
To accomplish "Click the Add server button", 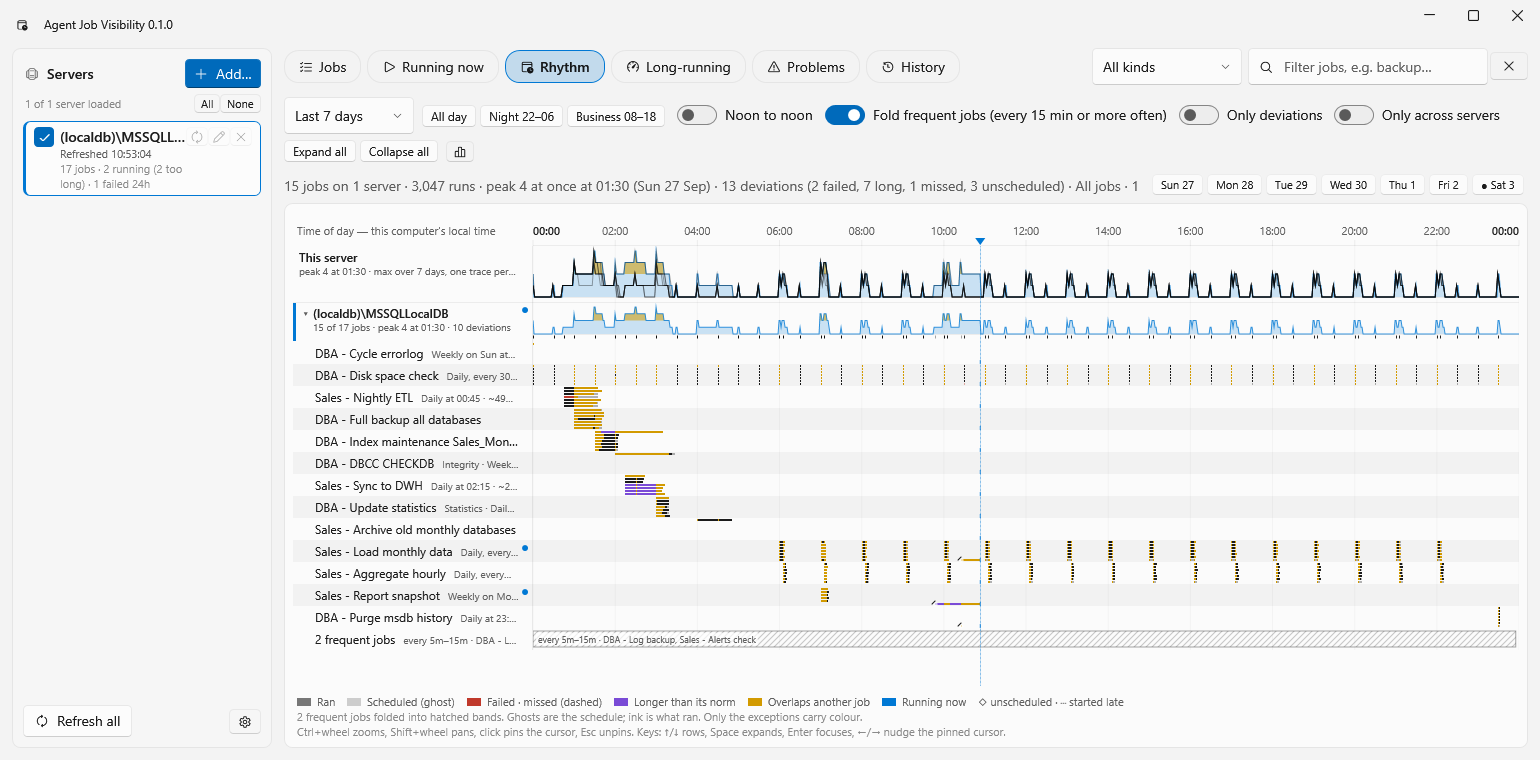I will pyautogui.click(x=222, y=74).
